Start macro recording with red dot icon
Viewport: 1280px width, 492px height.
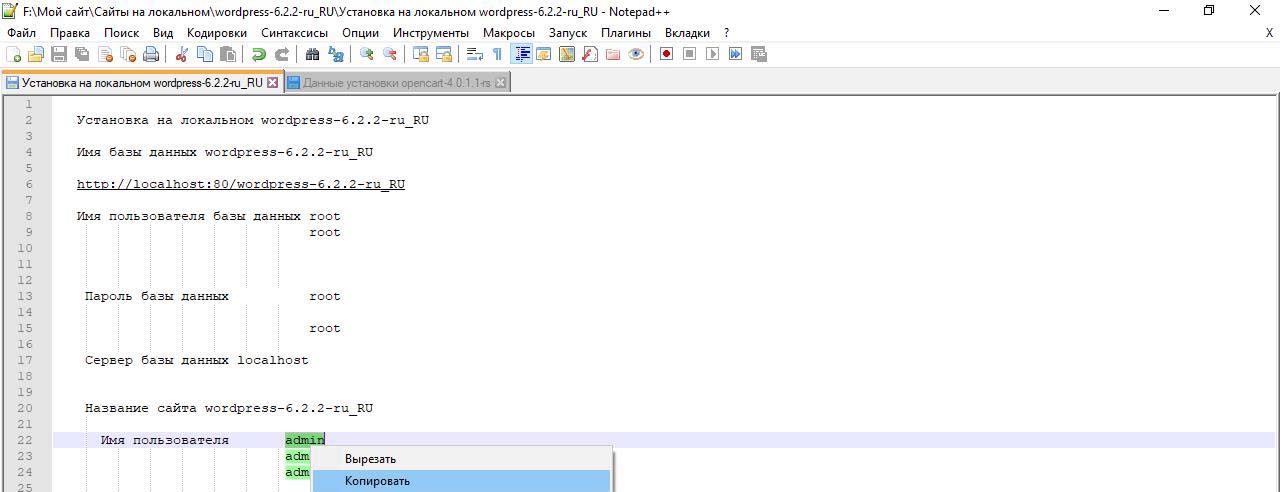pos(666,55)
